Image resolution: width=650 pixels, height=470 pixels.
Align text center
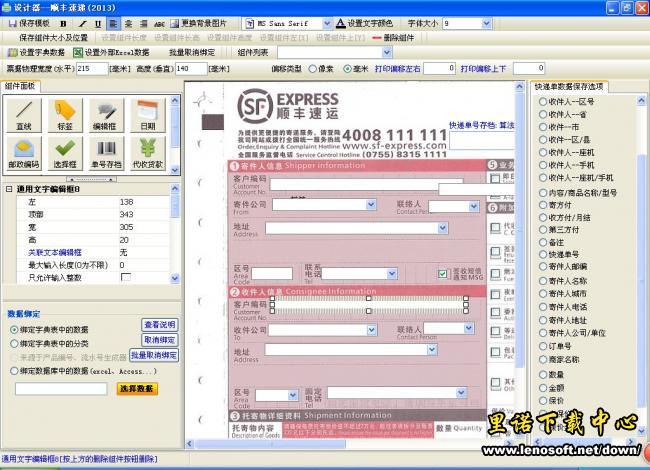click(x=129, y=24)
